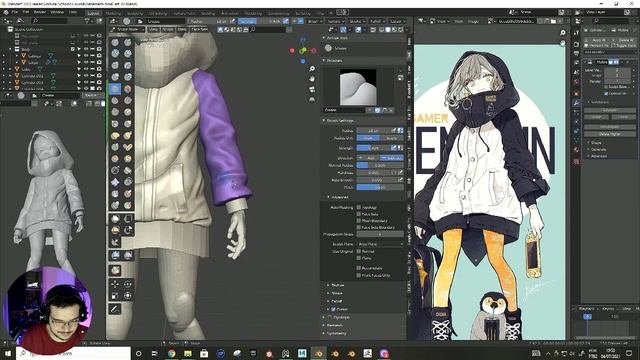
Task: Toggle camera view icon in viewport
Action: point(312,89)
